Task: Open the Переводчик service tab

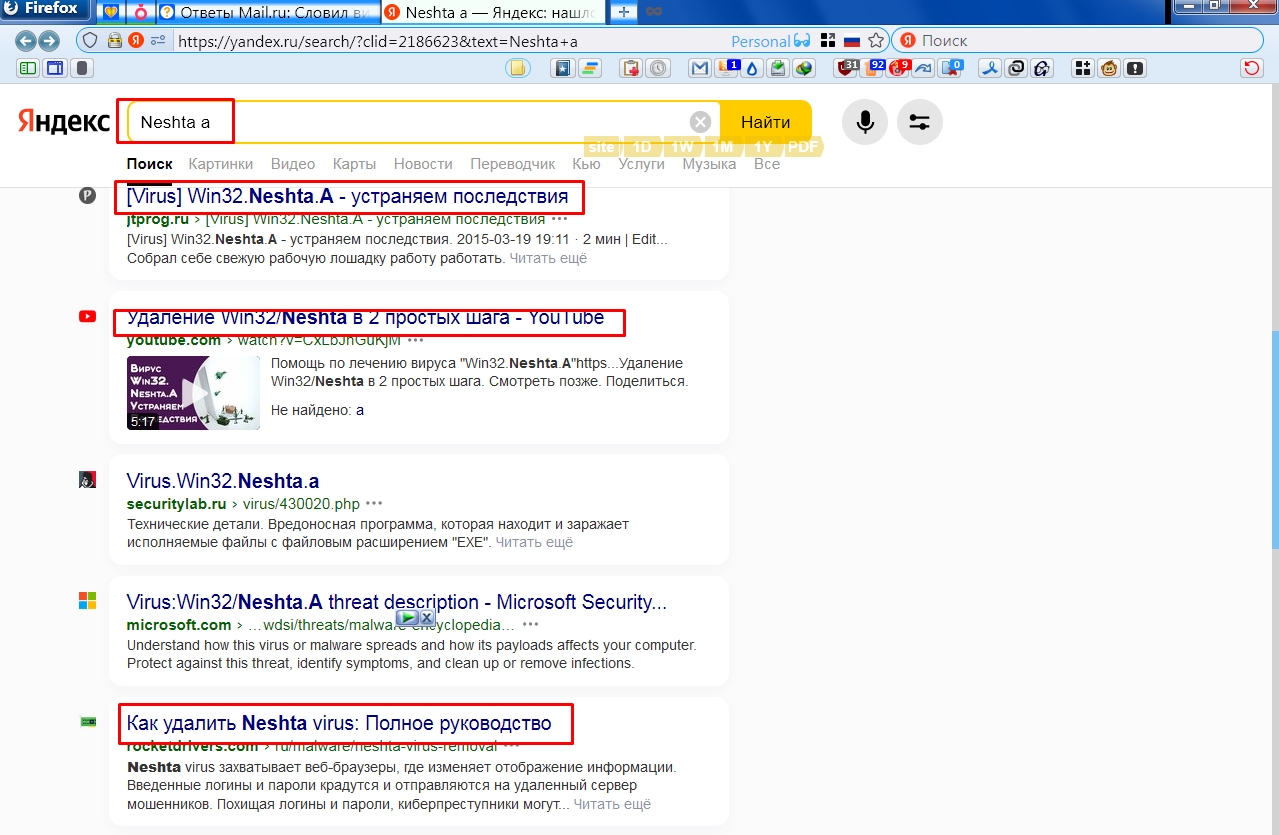Action: tap(512, 164)
